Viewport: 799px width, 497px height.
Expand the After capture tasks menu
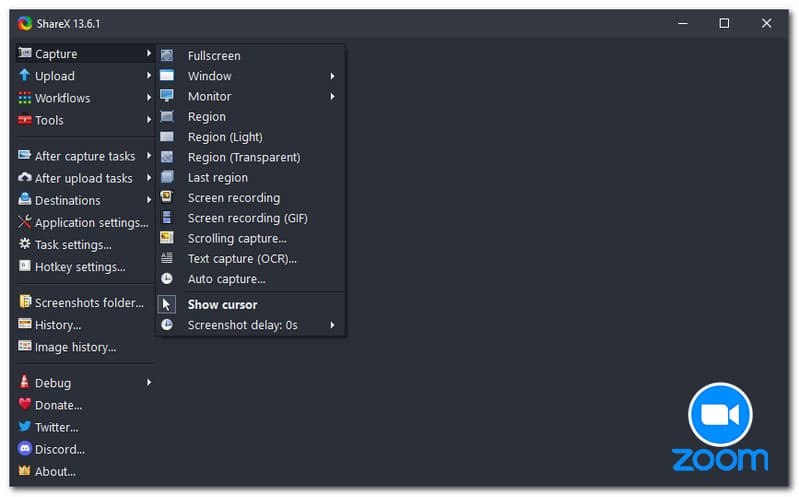(84, 156)
